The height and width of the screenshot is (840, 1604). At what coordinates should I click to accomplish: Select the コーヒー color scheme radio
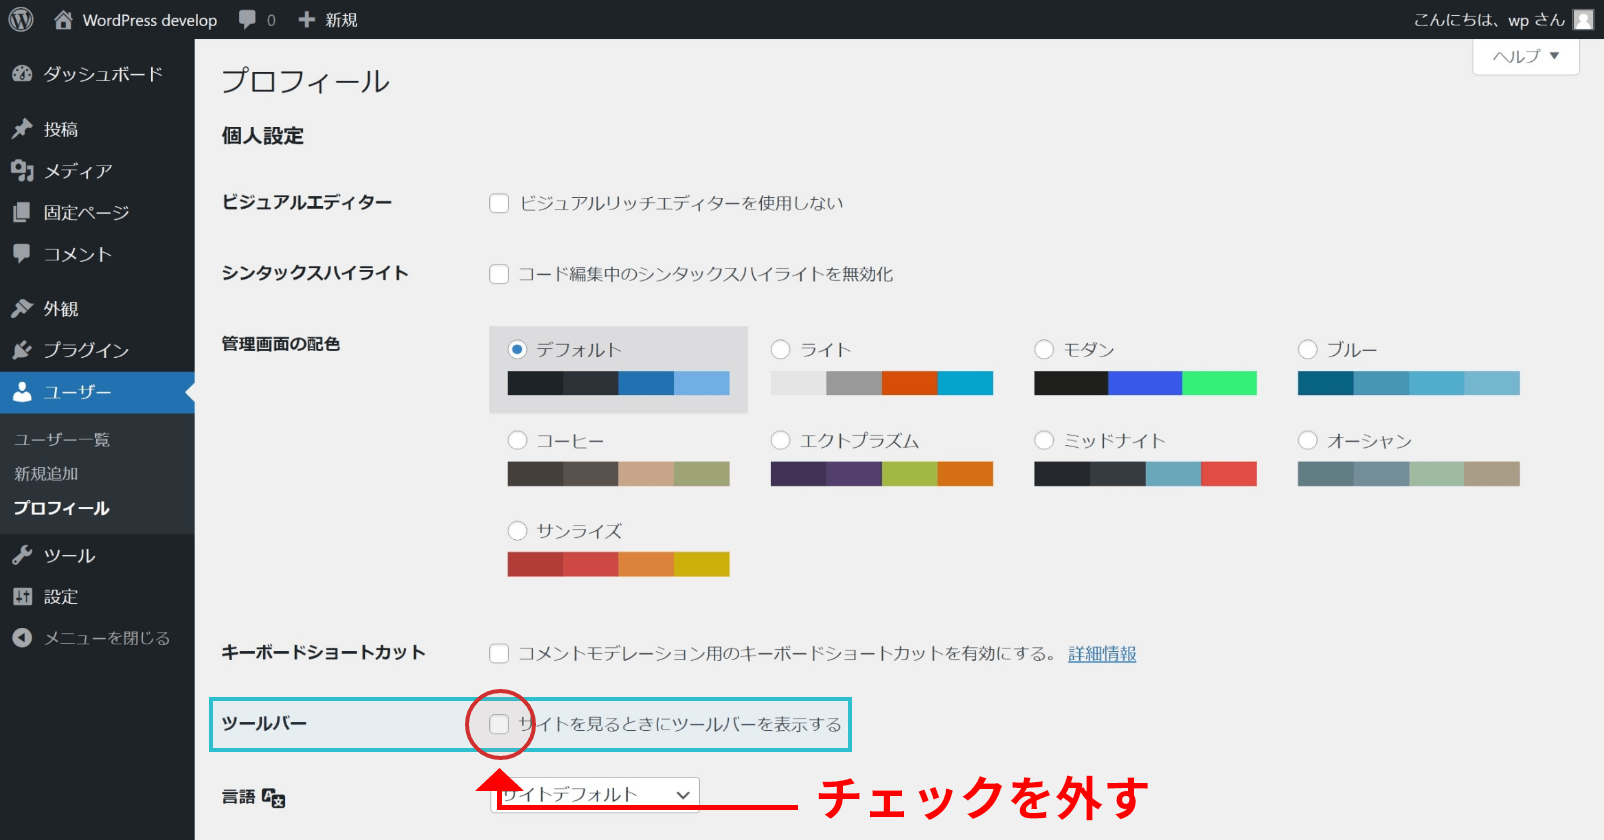click(517, 440)
